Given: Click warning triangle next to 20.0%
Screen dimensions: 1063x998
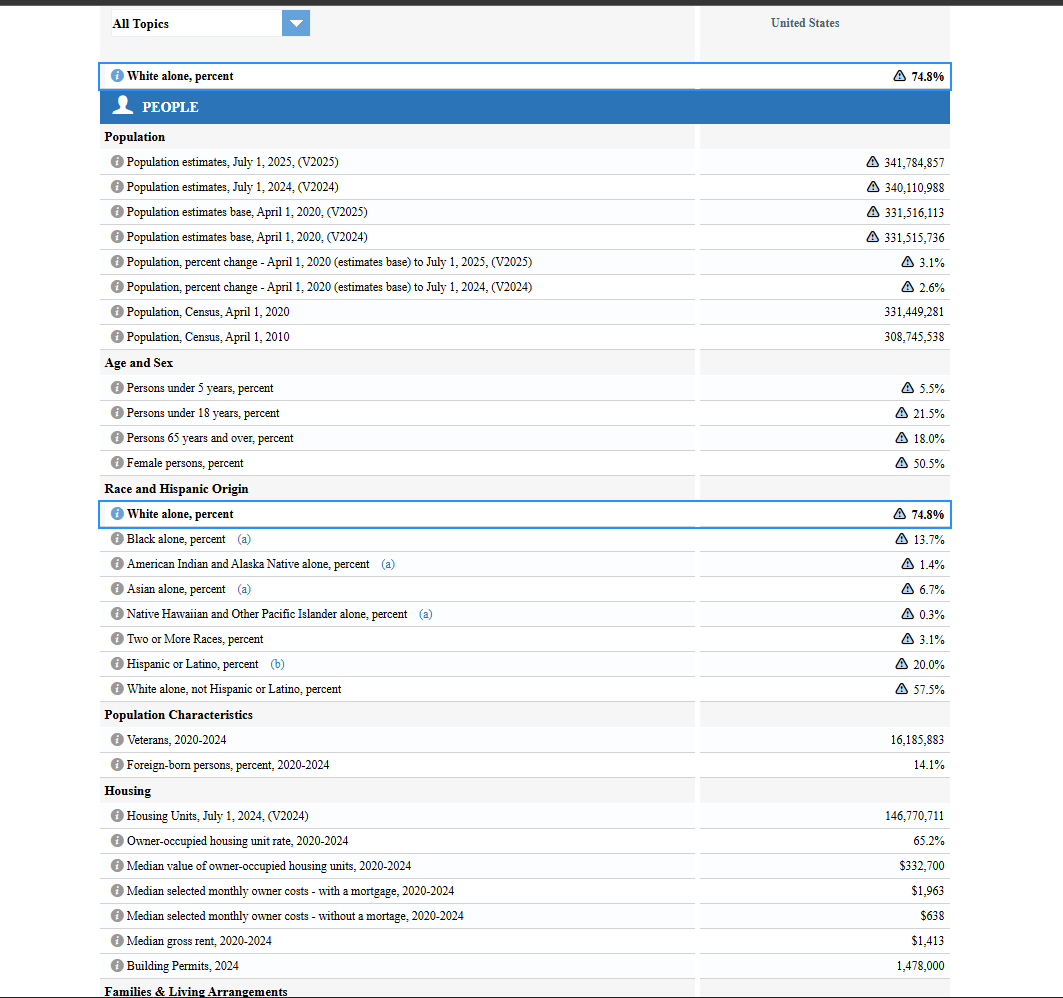Looking at the screenshot, I should tap(902, 664).
